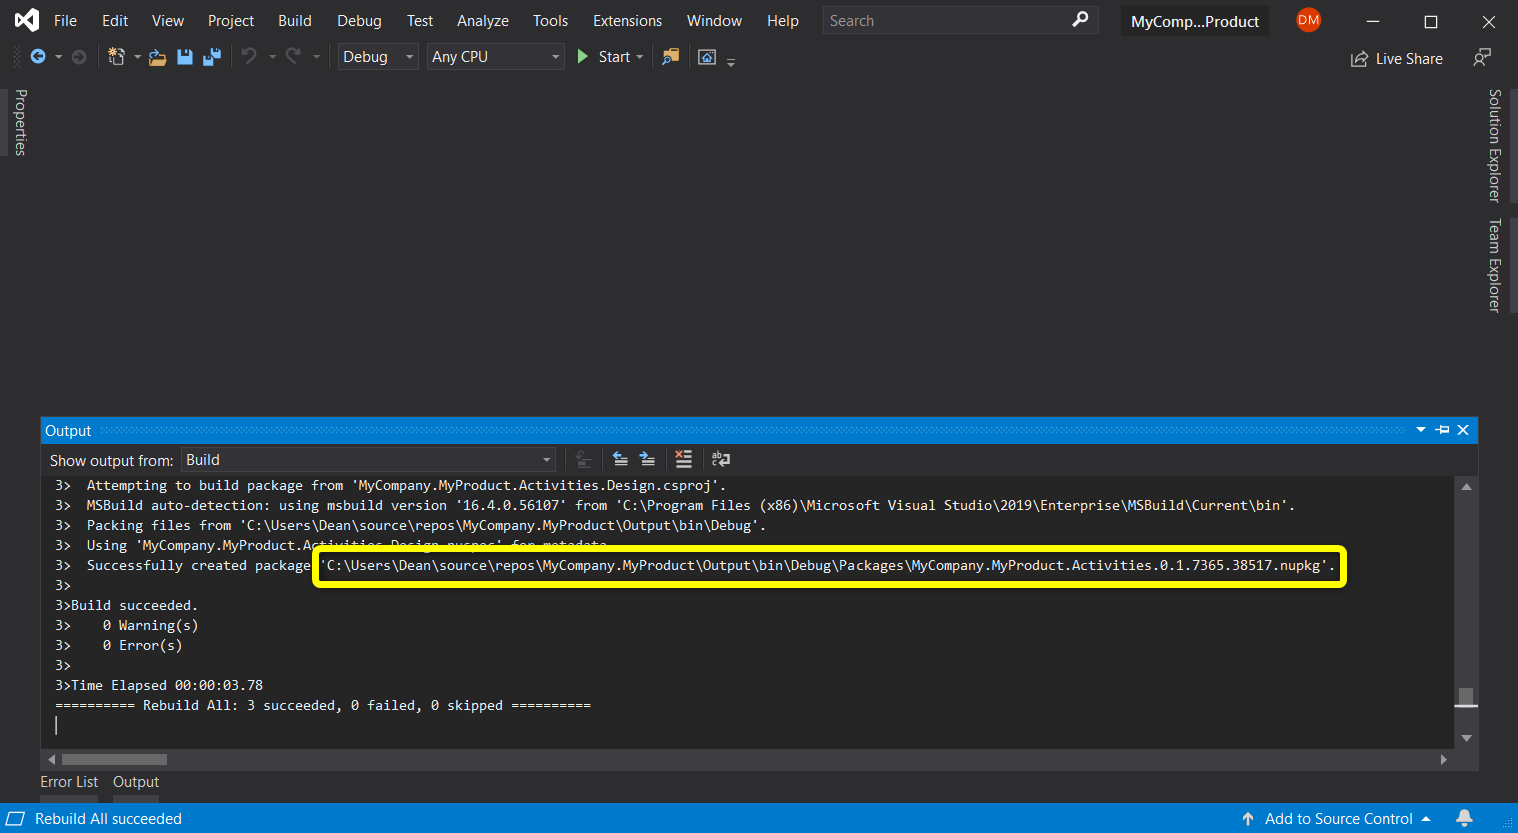Select the Open File toolbar icon
This screenshot has height=833, width=1518.
[157, 57]
